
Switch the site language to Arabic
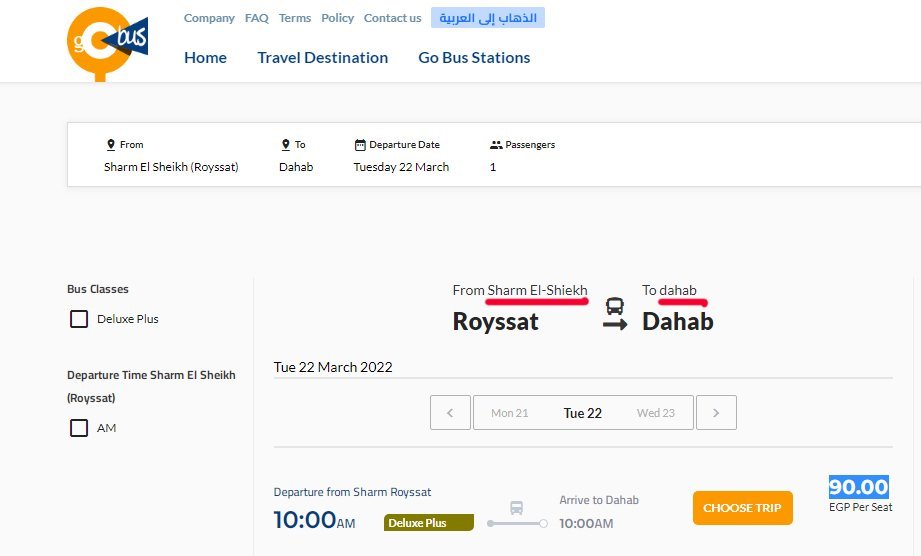[488, 18]
